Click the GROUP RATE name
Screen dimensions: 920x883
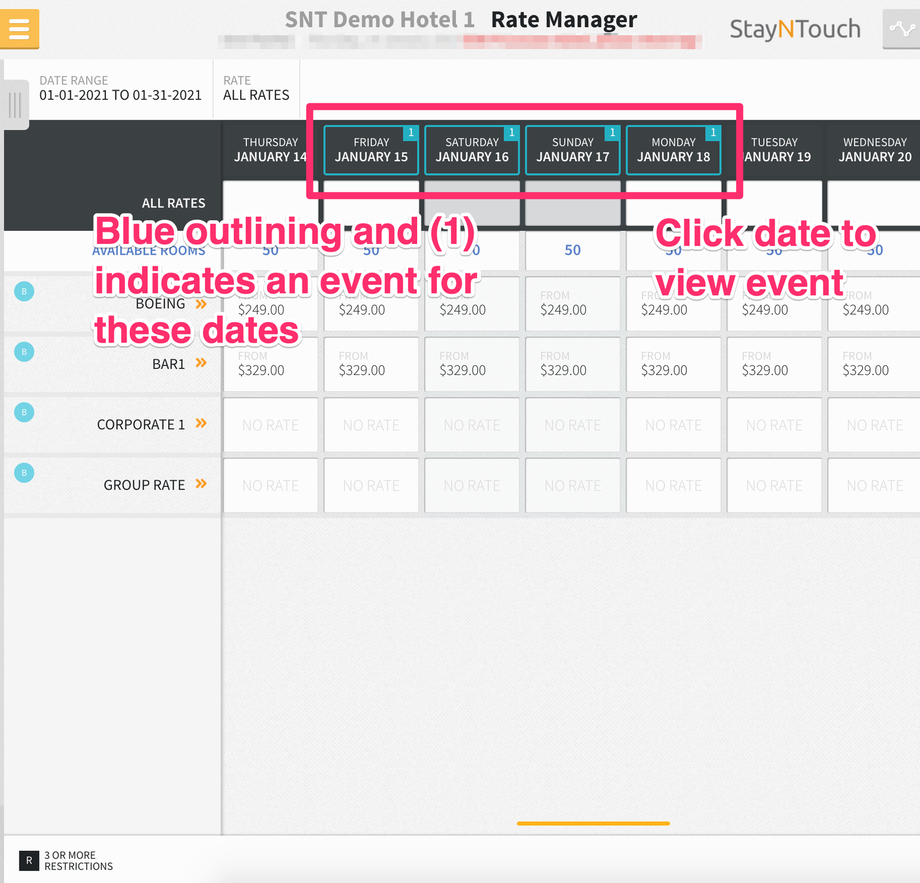[144, 485]
